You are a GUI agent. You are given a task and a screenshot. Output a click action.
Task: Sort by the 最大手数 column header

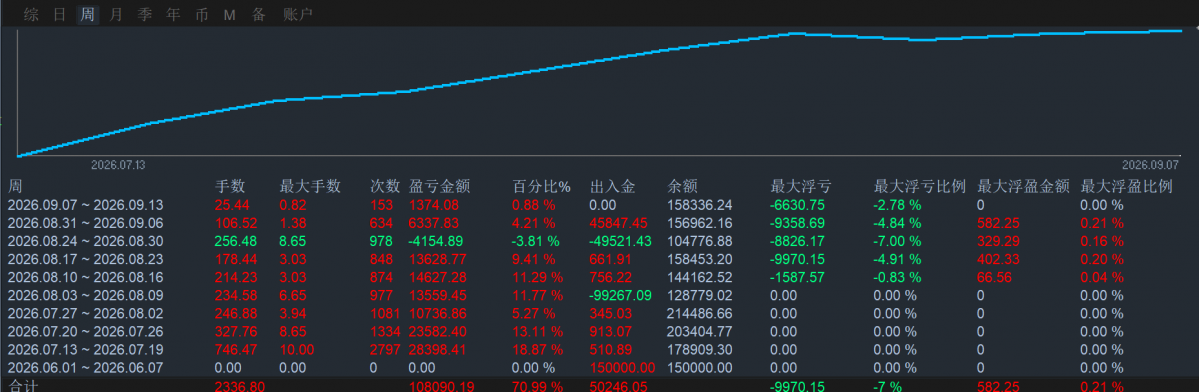[x=310, y=186]
